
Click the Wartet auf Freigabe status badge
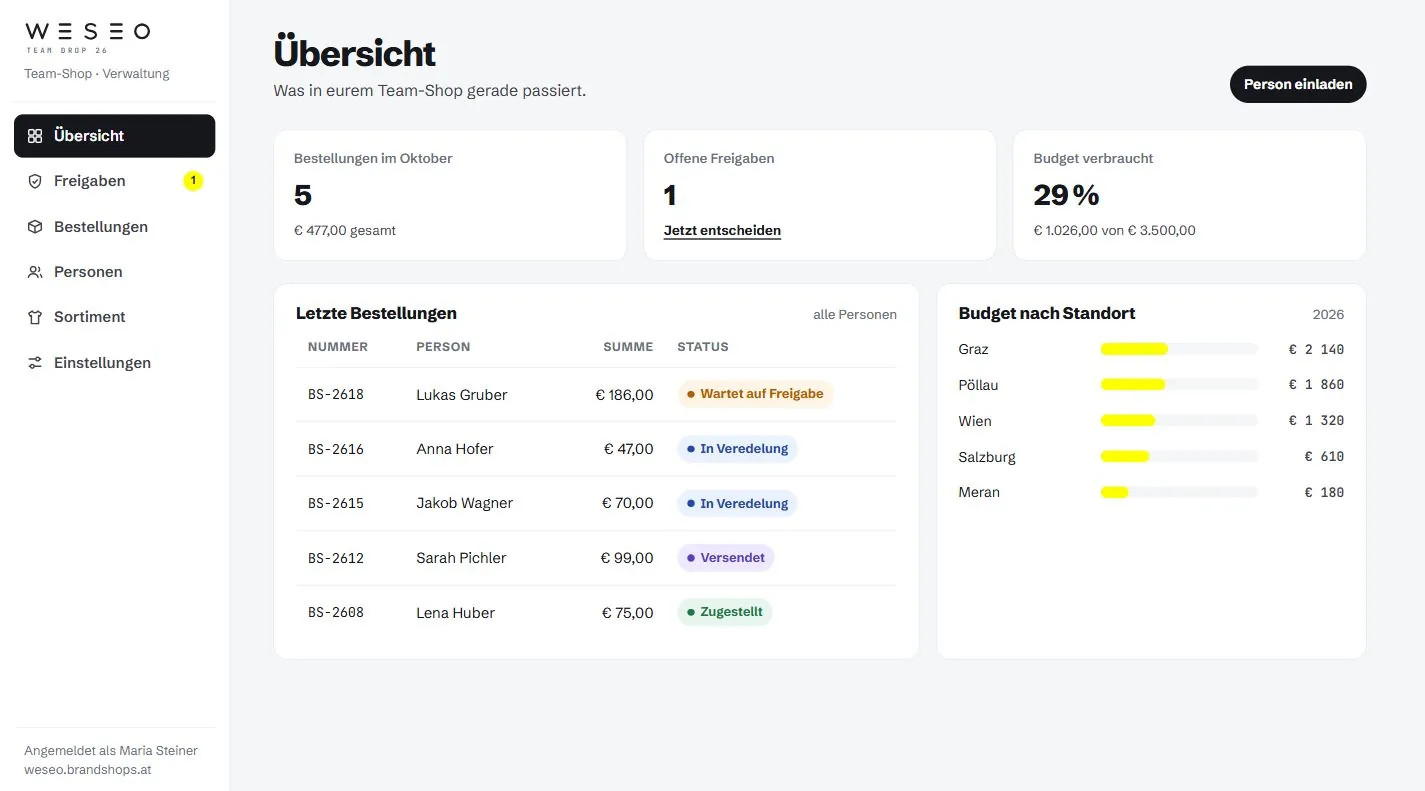755,394
